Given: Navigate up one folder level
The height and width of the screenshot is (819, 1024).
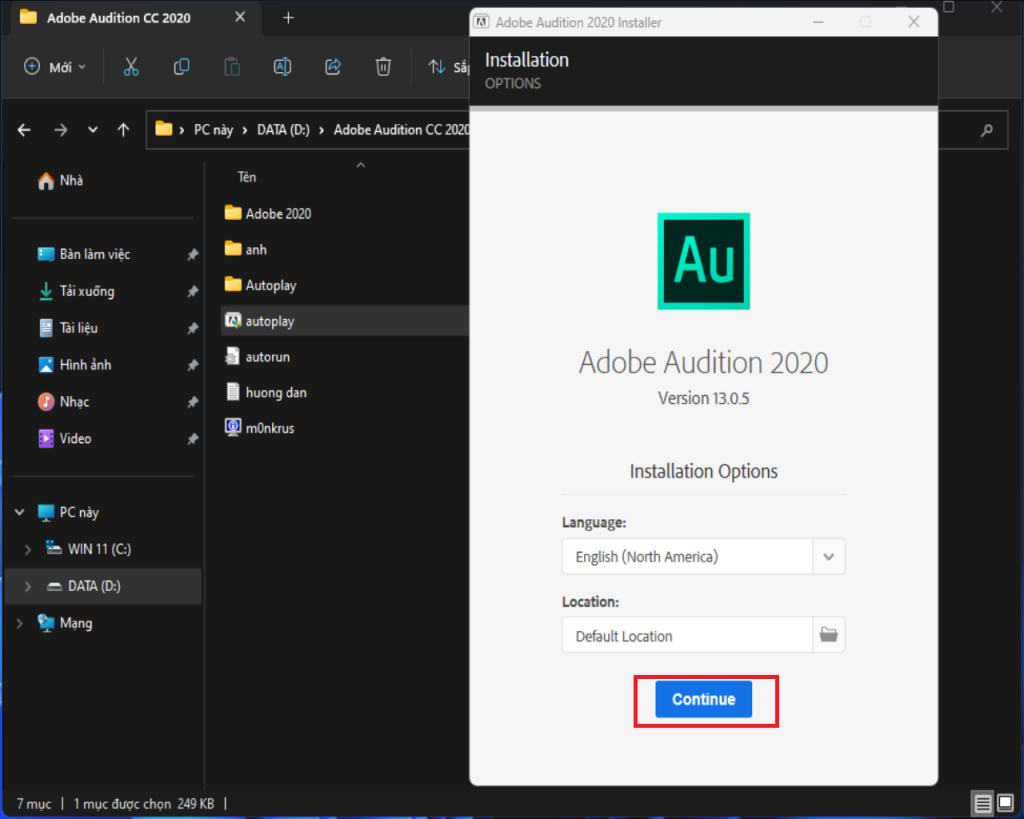Looking at the screenshot, I should [123, 130].
